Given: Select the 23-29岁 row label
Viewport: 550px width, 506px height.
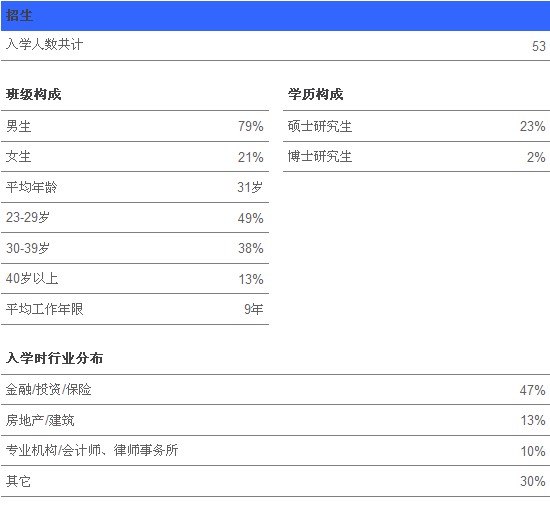Looking at the screenshot, I should (x=28, y=217).
